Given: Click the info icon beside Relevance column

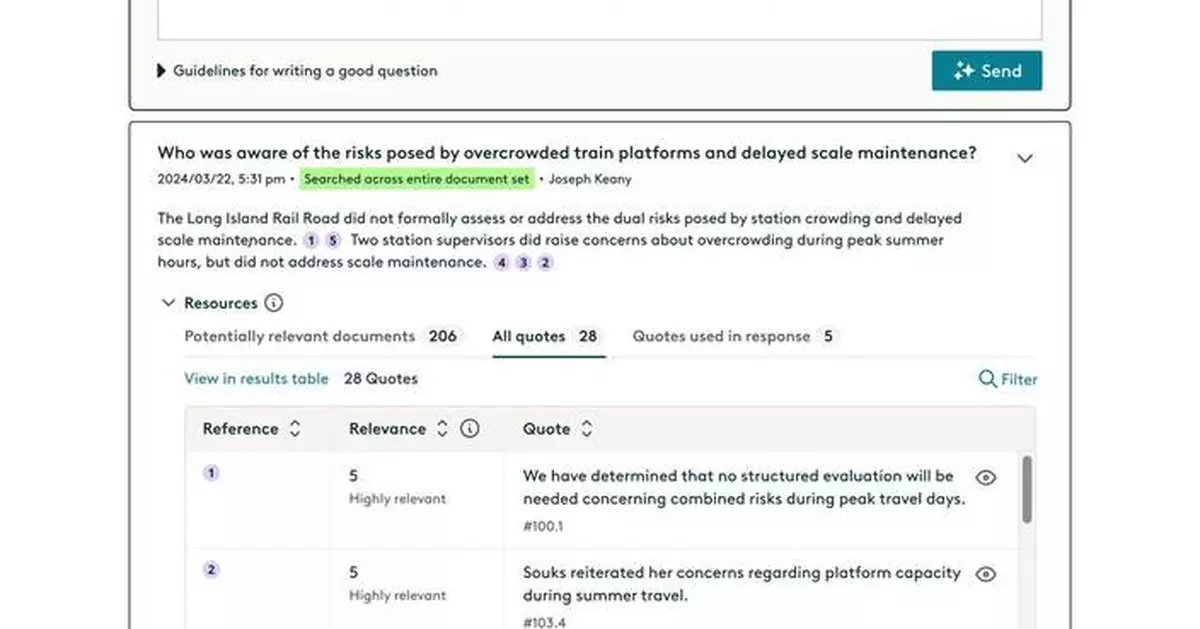Looking at the screenshot, I should pyautogui.click(x=470, y=428).
